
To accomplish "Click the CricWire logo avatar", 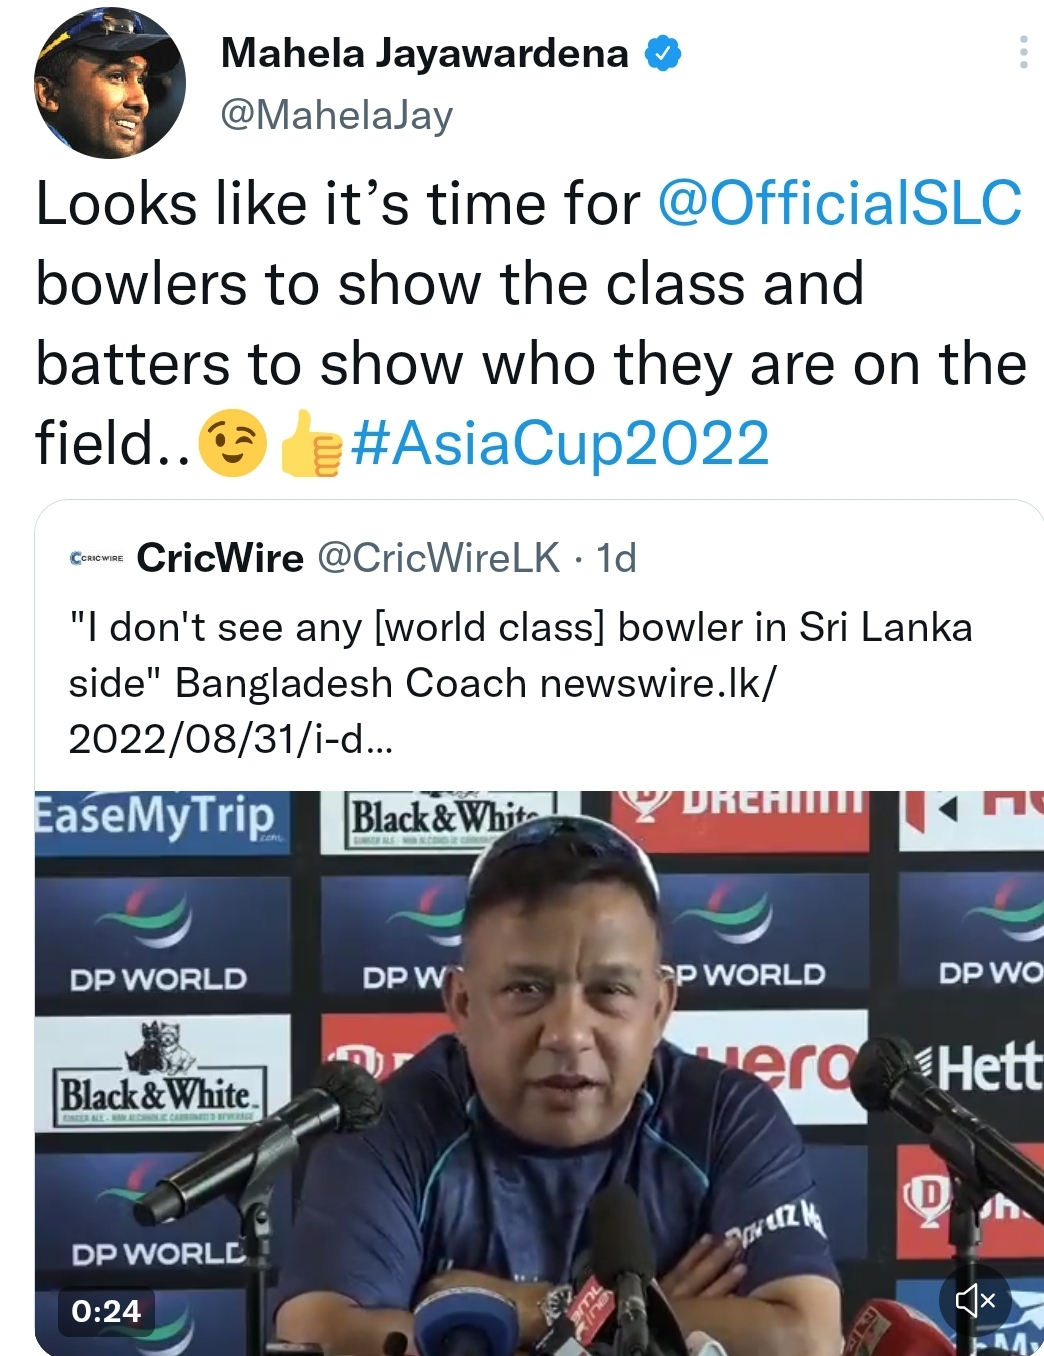I will coord(96,558).
